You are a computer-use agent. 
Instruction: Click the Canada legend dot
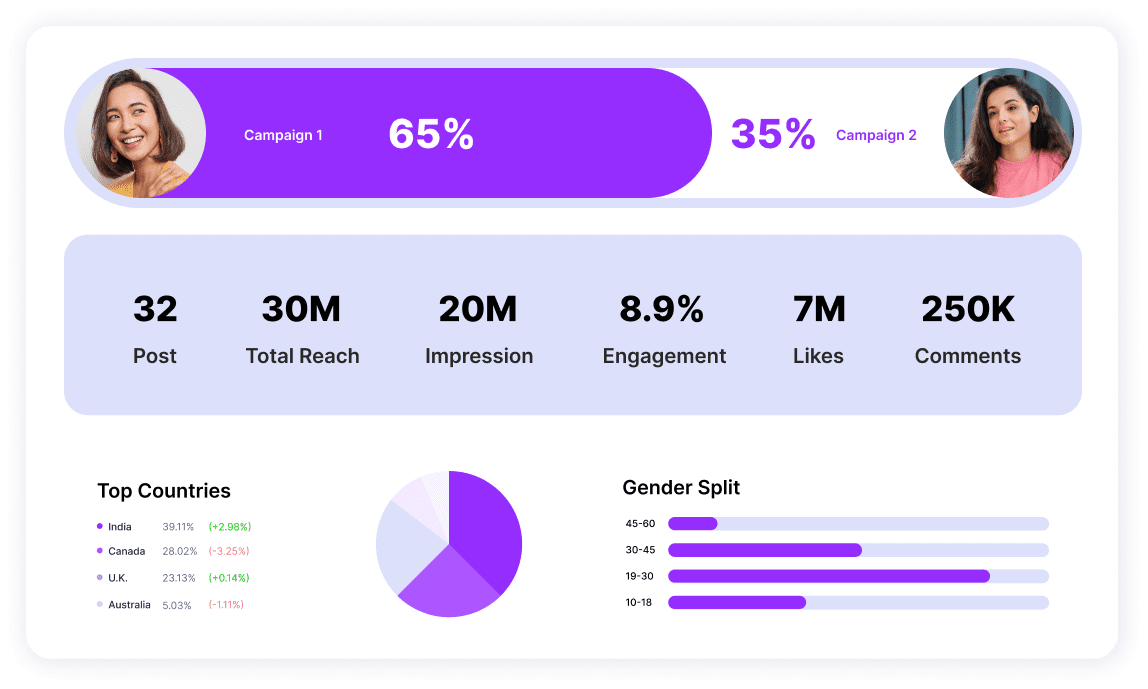(100, 551)
